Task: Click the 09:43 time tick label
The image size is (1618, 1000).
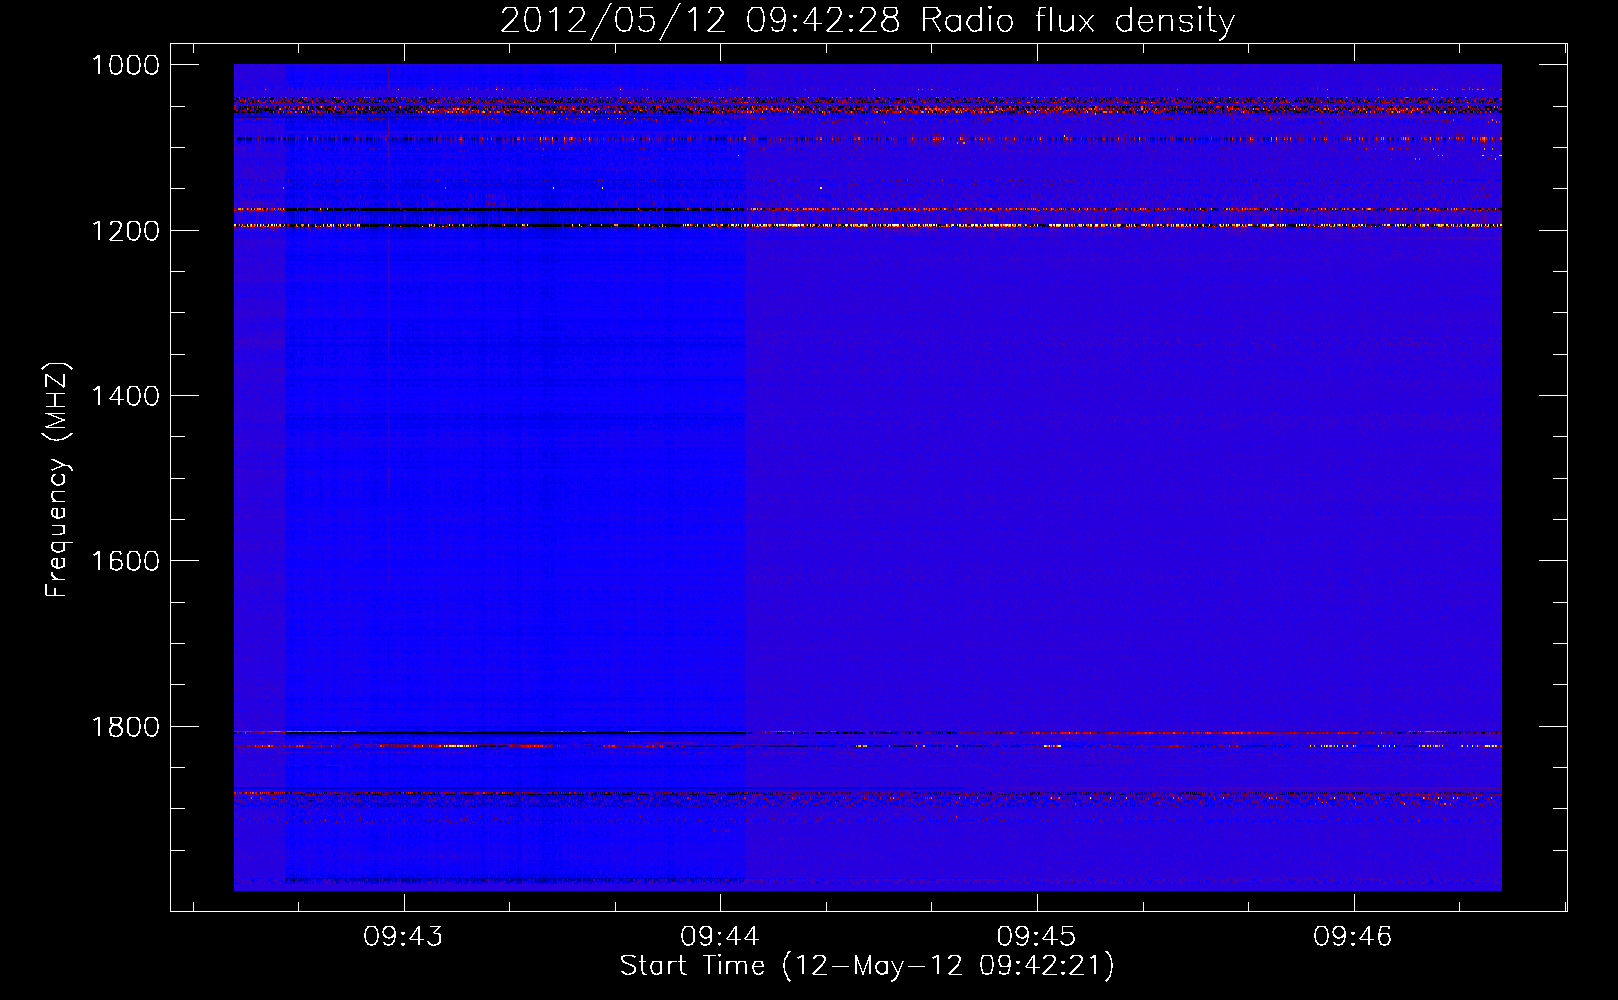Action: [x=403, y=936]
